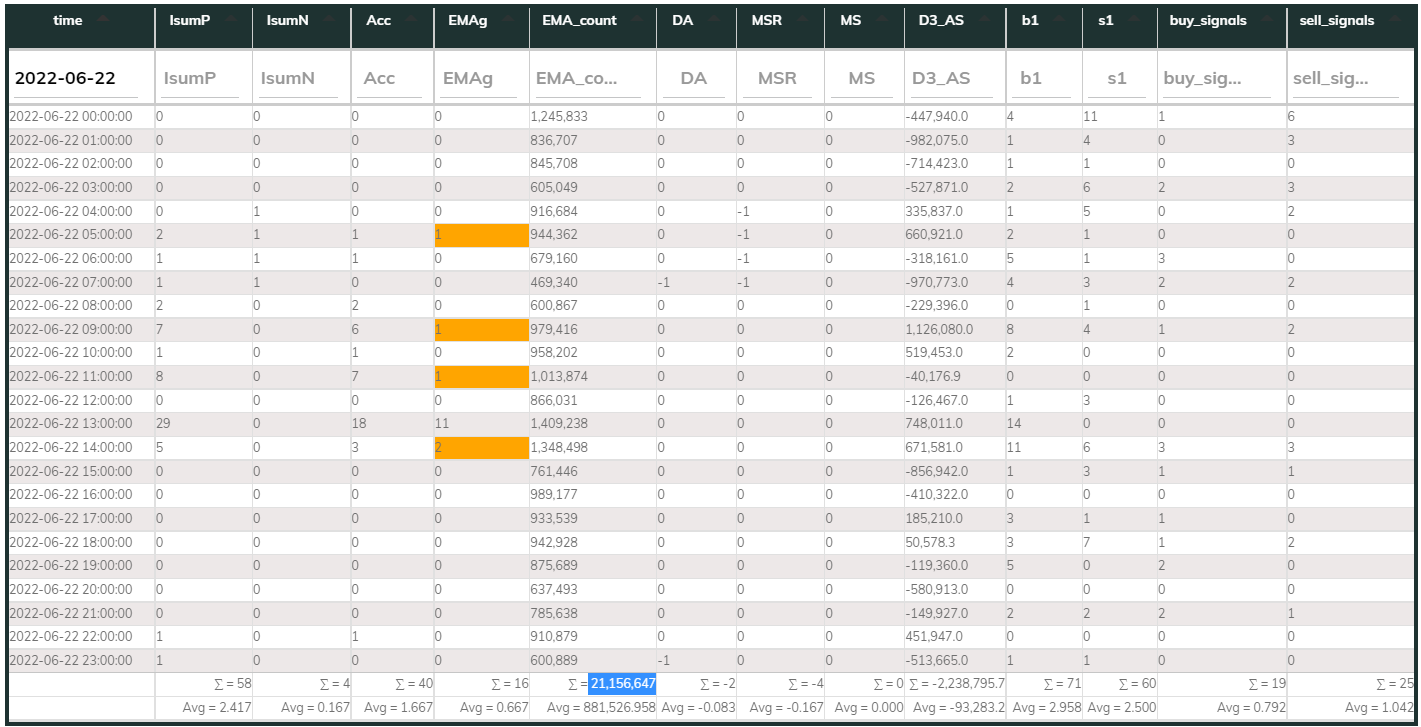
Task: Focus the time filter containing 2022-06-22
Action: pos(80,78)
